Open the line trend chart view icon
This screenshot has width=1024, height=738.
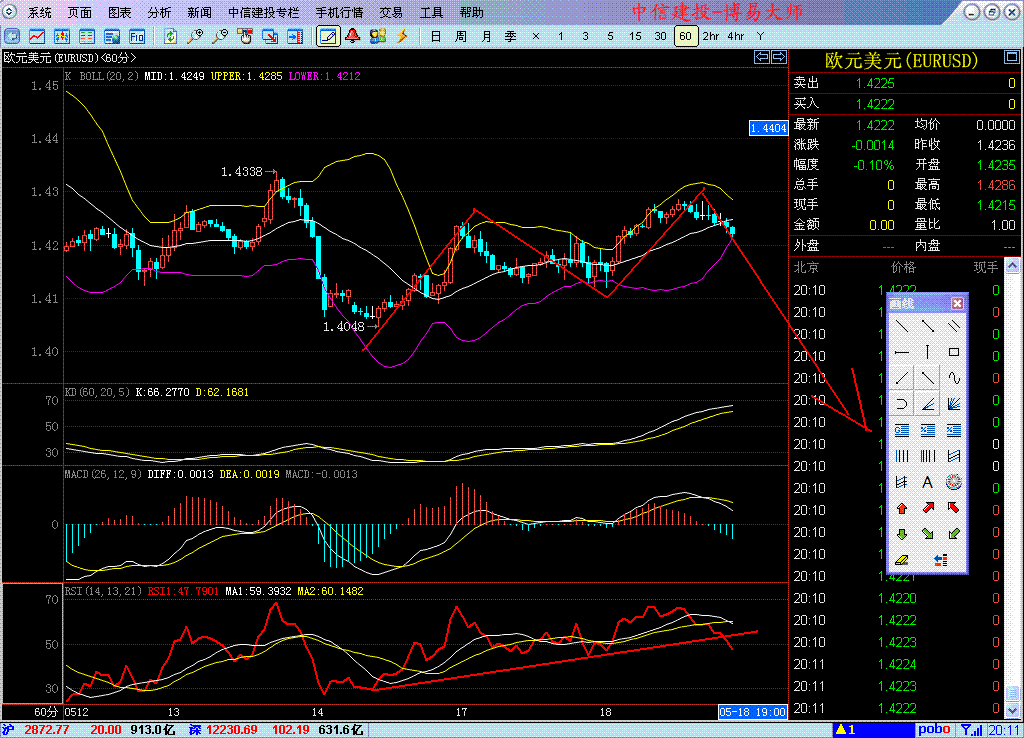pyautogui.click(x=37, y=37)
